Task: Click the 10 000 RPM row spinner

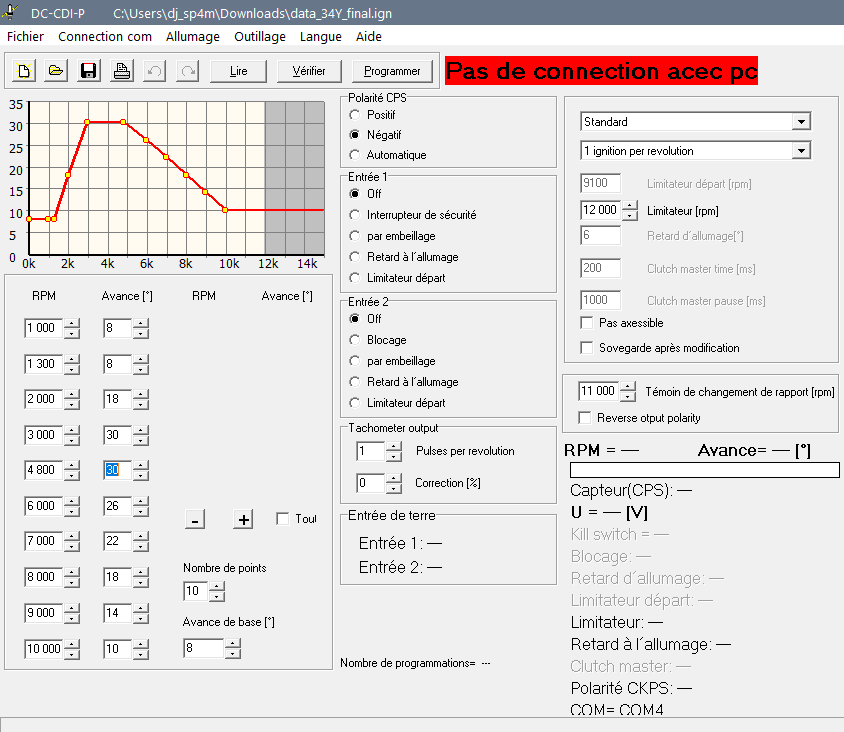Action: tap(72, 649)
